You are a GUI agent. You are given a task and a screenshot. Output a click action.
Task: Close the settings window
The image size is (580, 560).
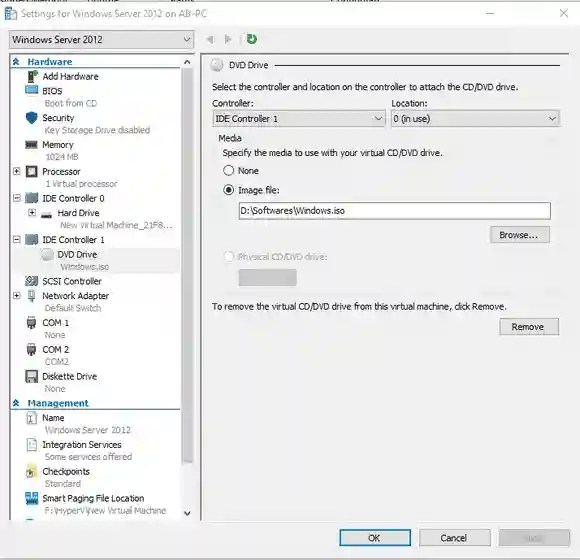click(x=564, y=14)
